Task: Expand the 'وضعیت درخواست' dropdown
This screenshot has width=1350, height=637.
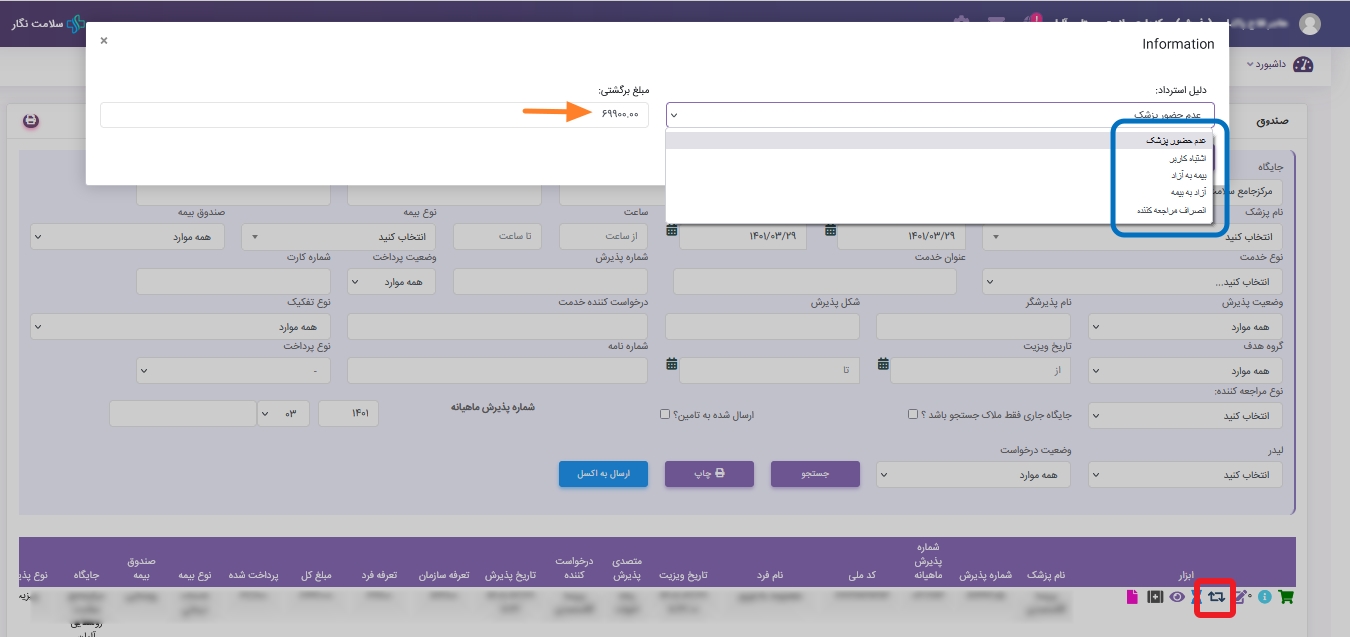Action: pyautogui.click(x=973, y=475)
